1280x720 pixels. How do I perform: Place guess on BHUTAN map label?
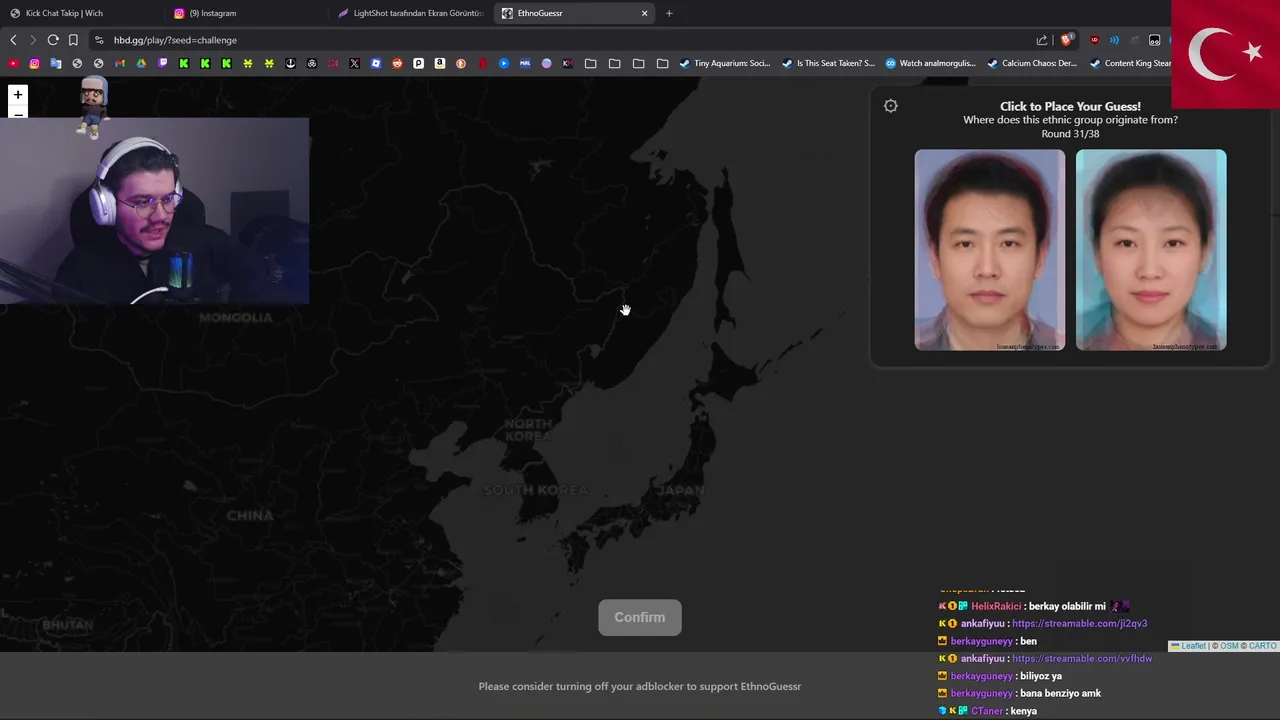coord(68,625)
